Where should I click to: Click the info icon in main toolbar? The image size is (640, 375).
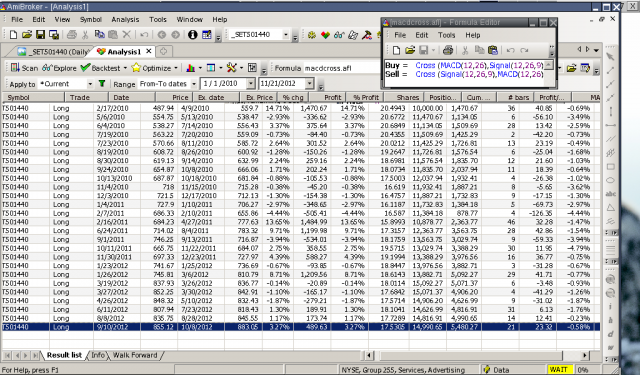pos(192,35)
